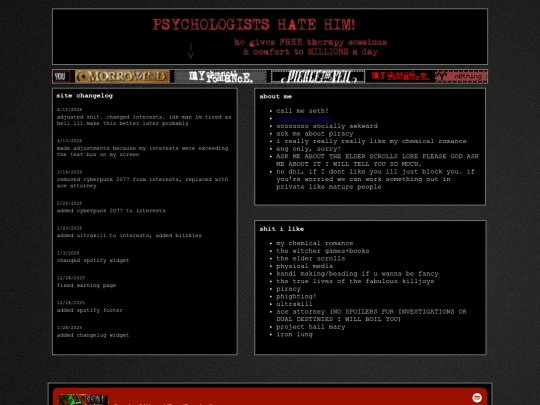Open the Spotify logo in the red widget
Screen dimensions: 540x405
point(477,397)
